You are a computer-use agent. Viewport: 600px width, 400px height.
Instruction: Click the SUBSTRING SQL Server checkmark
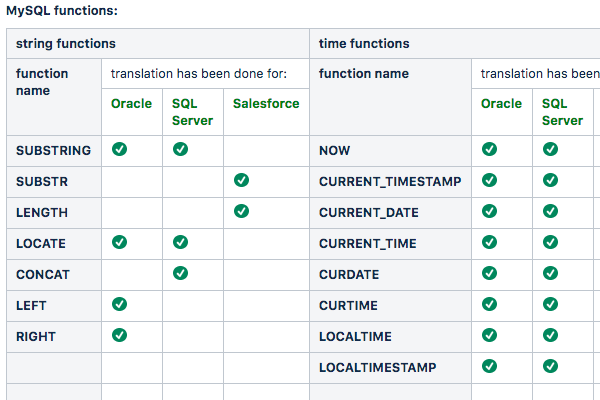coord(180,150)
